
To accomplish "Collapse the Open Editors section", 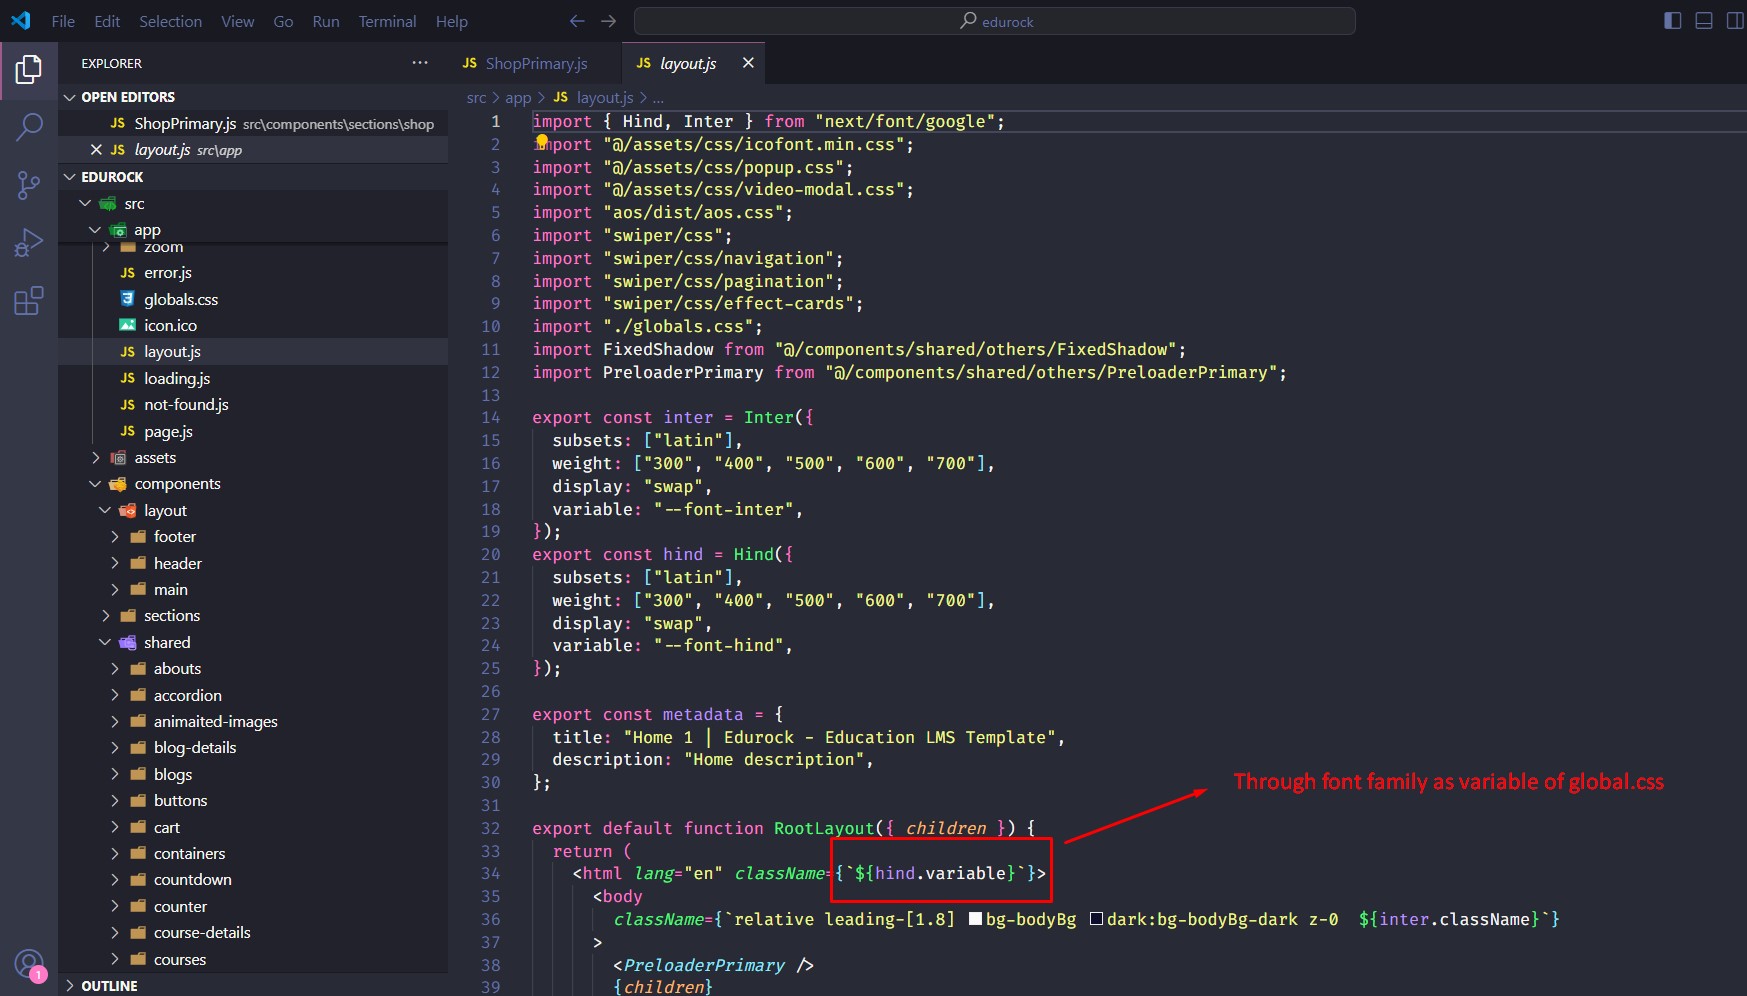I will tap(253, 97).
